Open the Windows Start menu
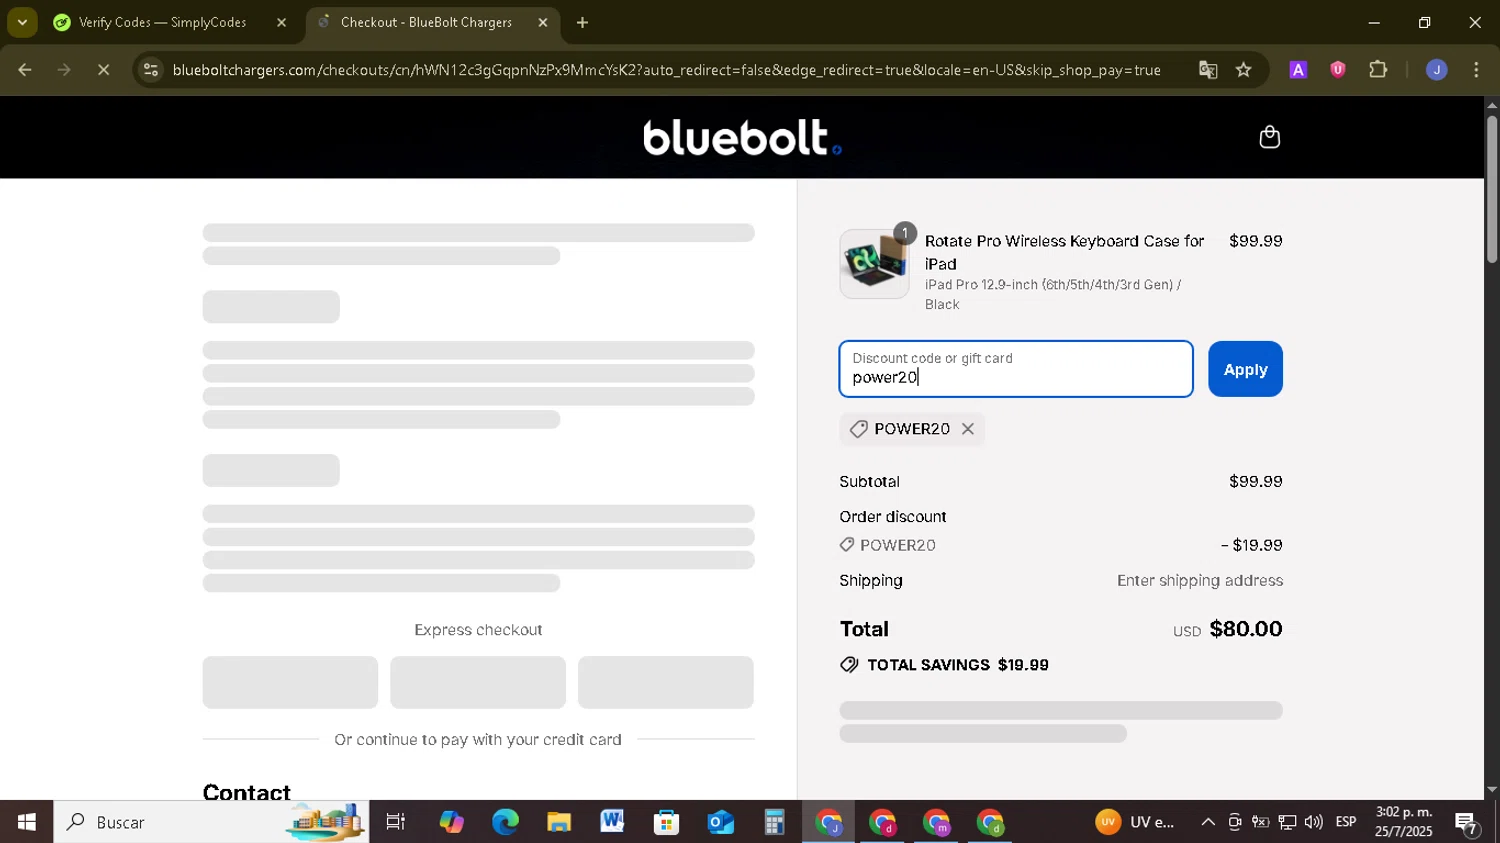This screenshot has width=1500, height=843. 26,822
